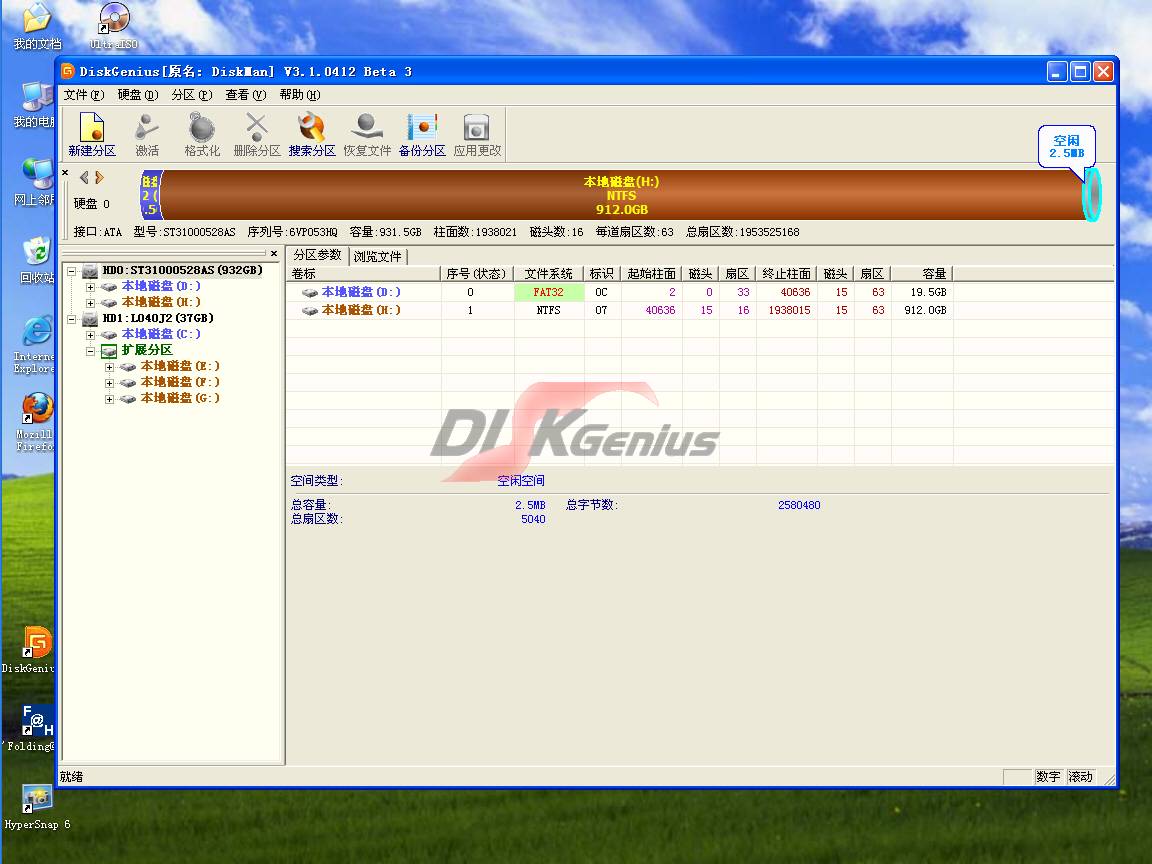
Task: Collapse the HD0:ST31000528AS disk node
Action: click(71, 271)
